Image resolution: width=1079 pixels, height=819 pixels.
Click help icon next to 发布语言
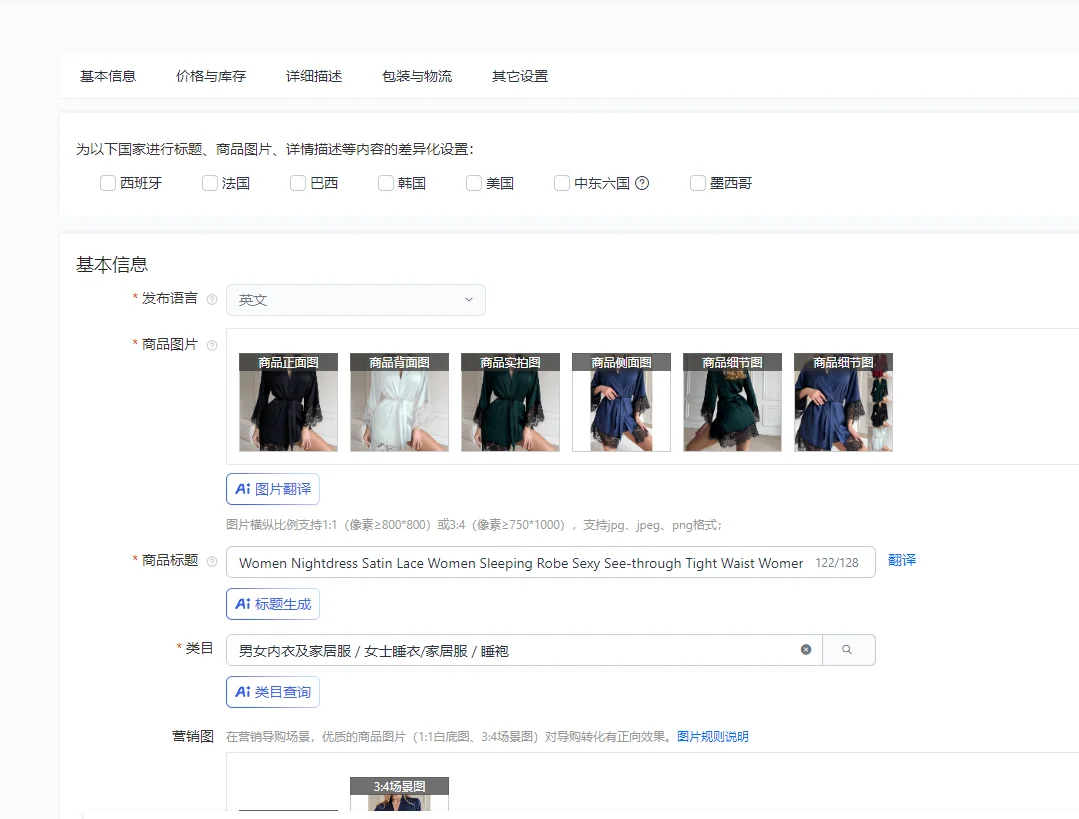tap(212, 300)
